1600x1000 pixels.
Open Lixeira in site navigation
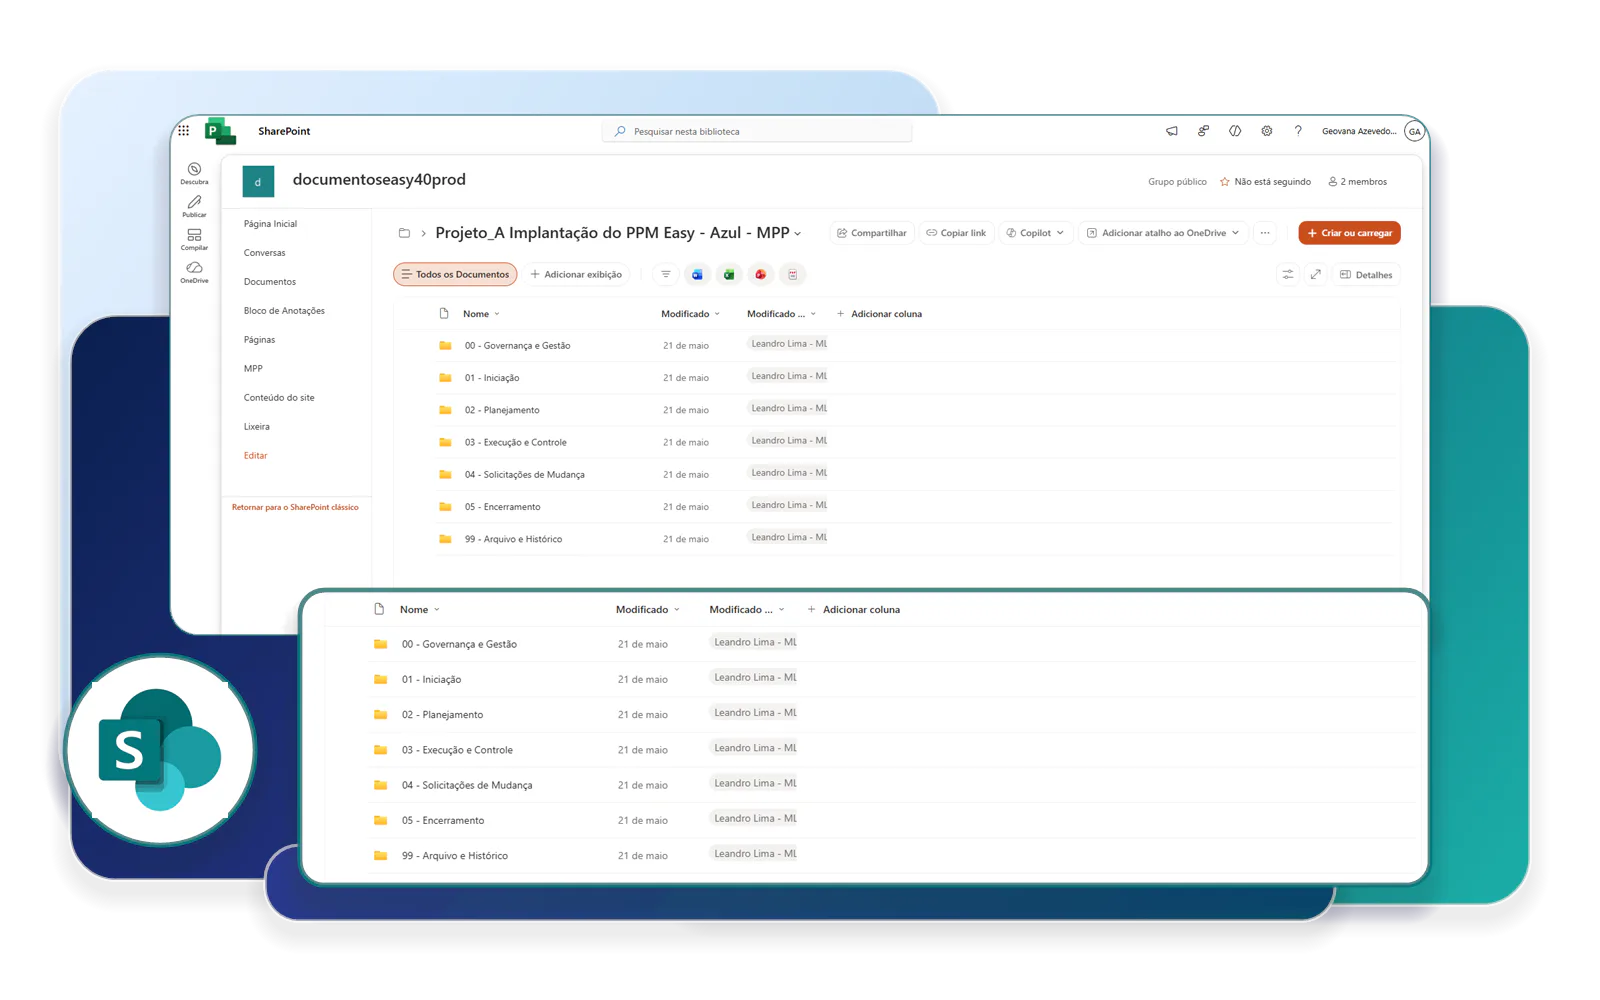(256, 427)
